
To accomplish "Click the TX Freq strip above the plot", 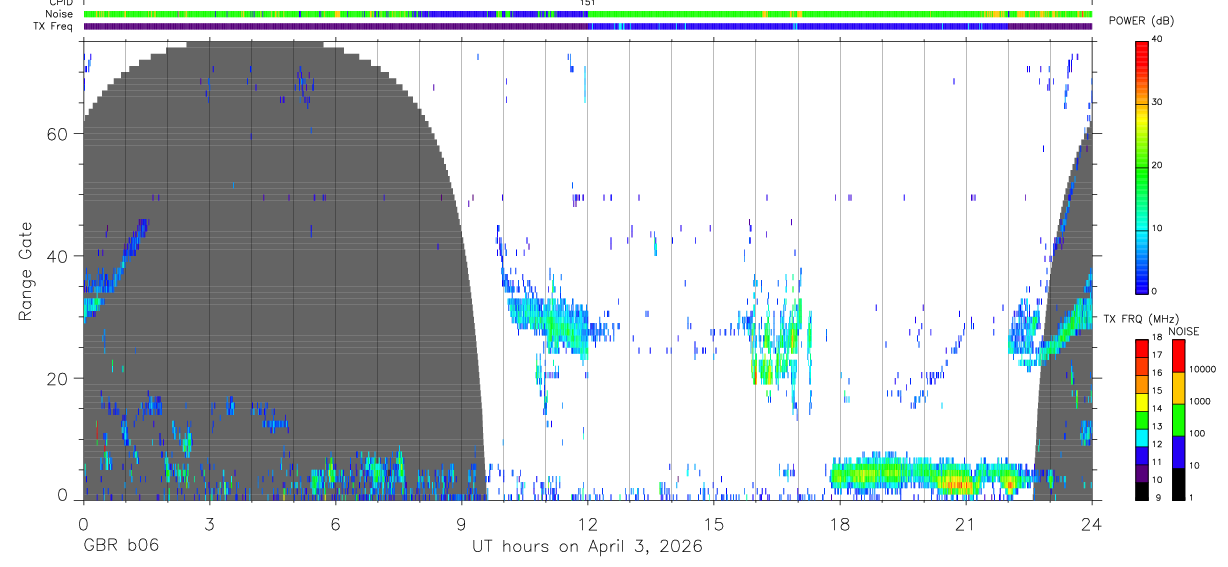I will [588, 27].
